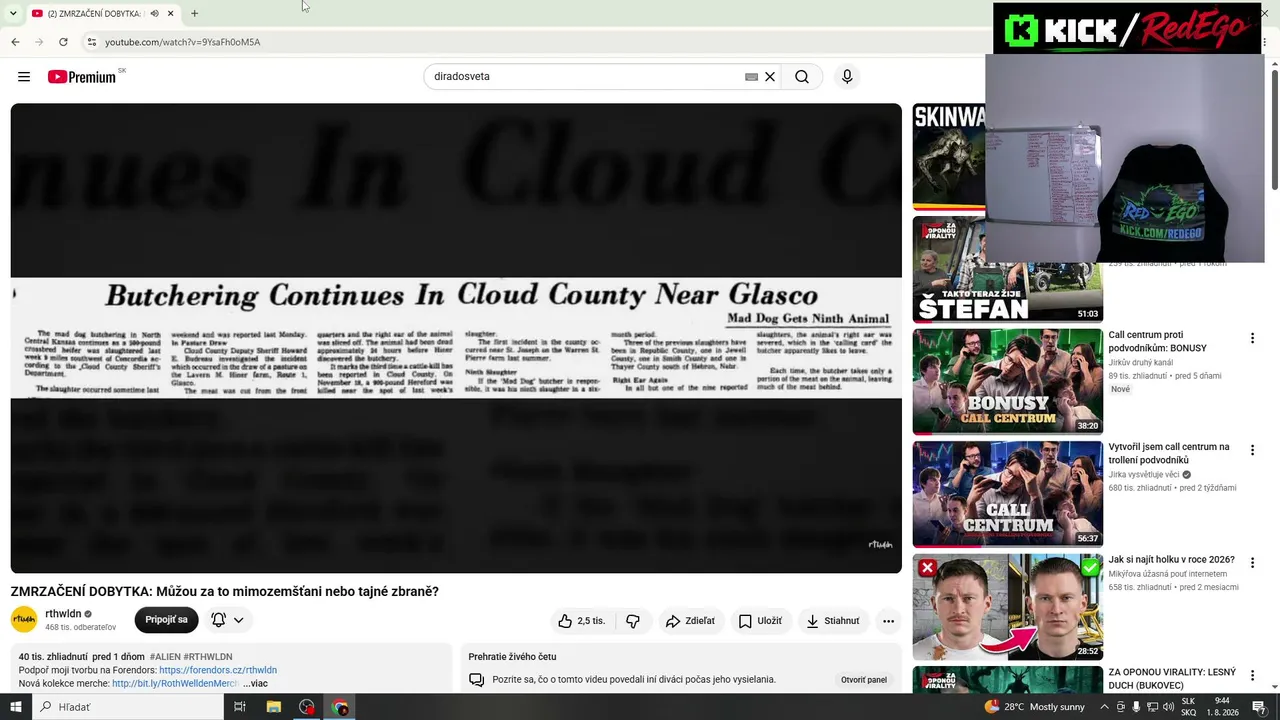This screenshot has width=1280, height=720.
Task: View site information icon in address bar
Action: 91,42
